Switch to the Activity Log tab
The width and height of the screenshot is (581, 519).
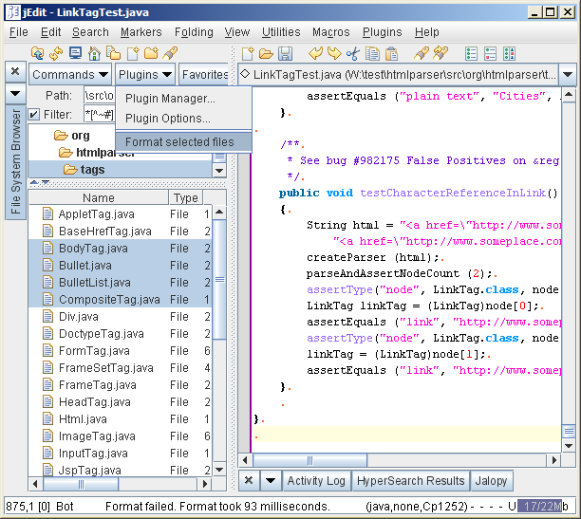click(316, 481)
